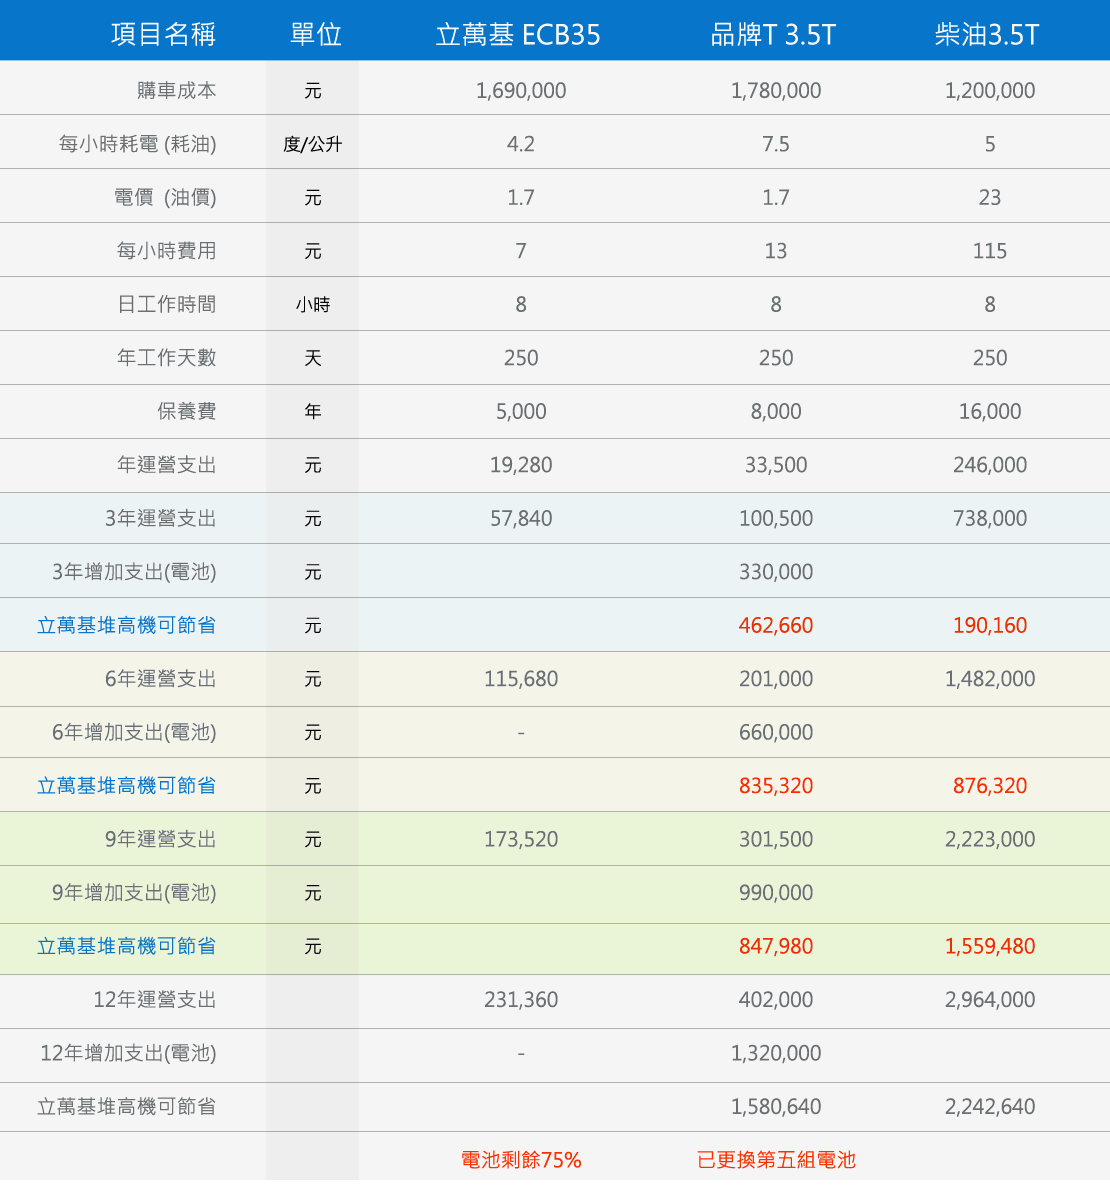This screenshot has height=1201, width=1110.
Task: Click the 2,964,000 value
Action: [x=990, y=1000]
